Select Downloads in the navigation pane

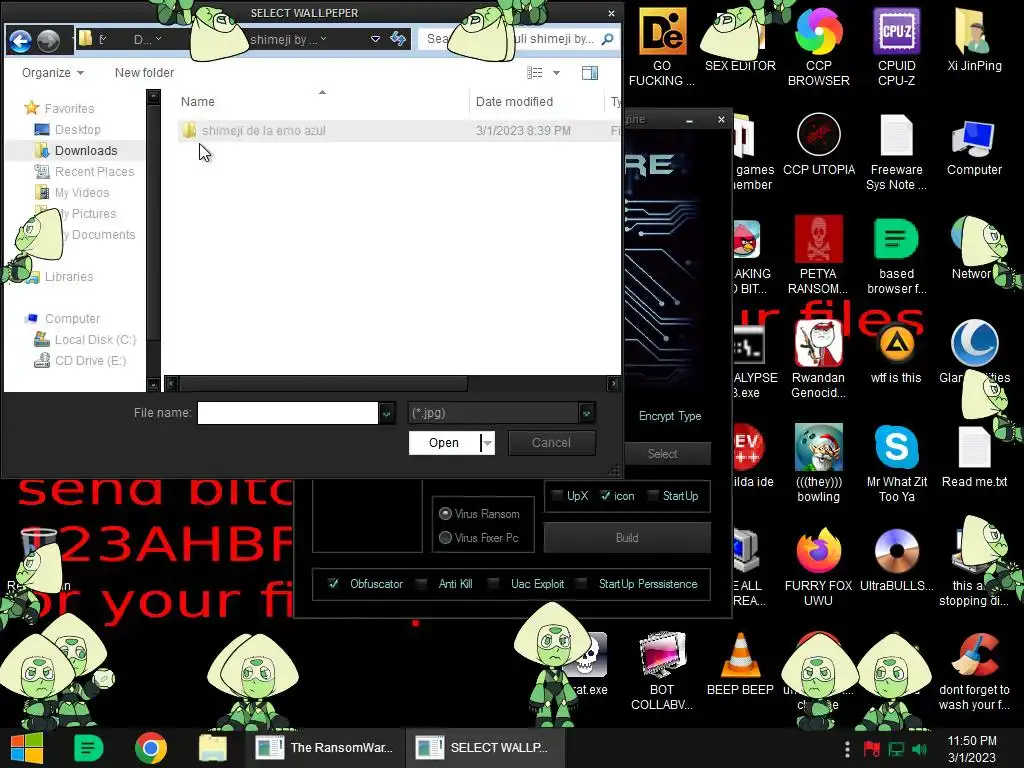pyautogui.click(x=86, y=150)
